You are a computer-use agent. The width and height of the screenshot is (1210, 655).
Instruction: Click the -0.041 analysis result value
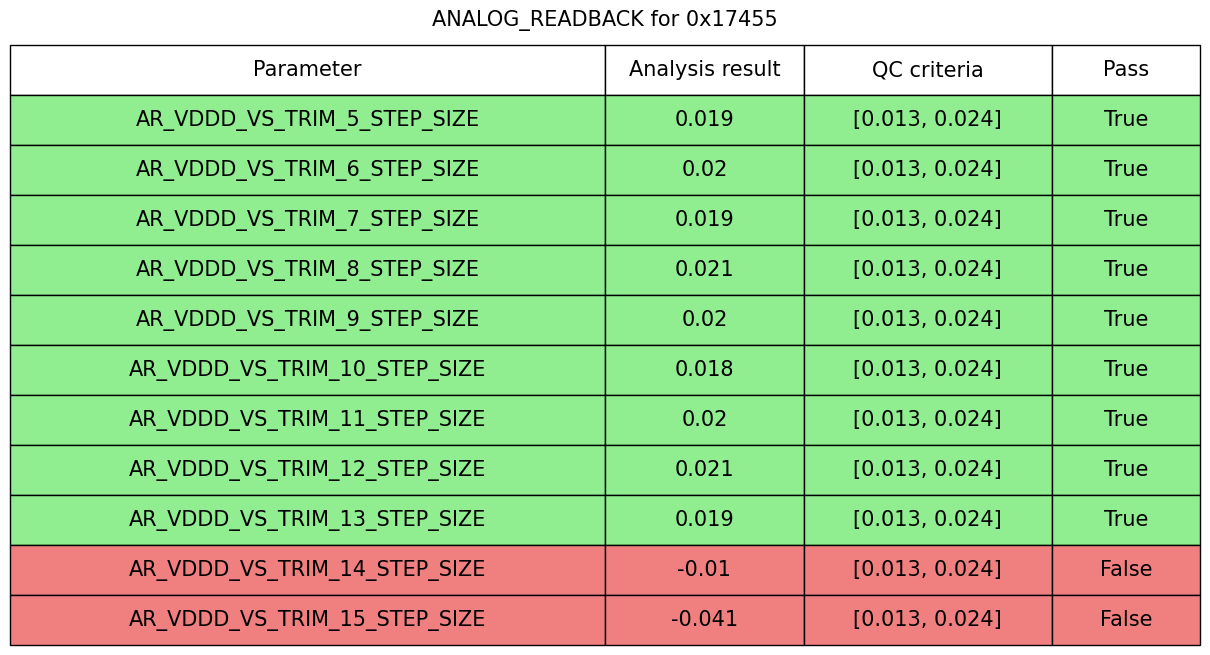click(x=704, y=620)
